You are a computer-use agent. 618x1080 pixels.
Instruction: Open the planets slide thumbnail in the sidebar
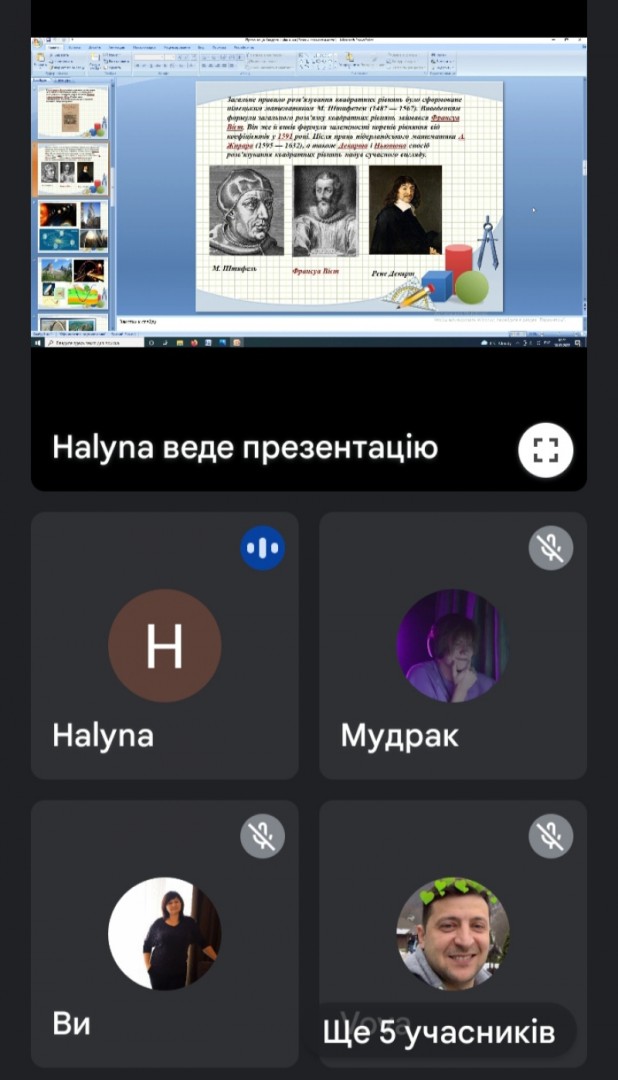point(73,227)
